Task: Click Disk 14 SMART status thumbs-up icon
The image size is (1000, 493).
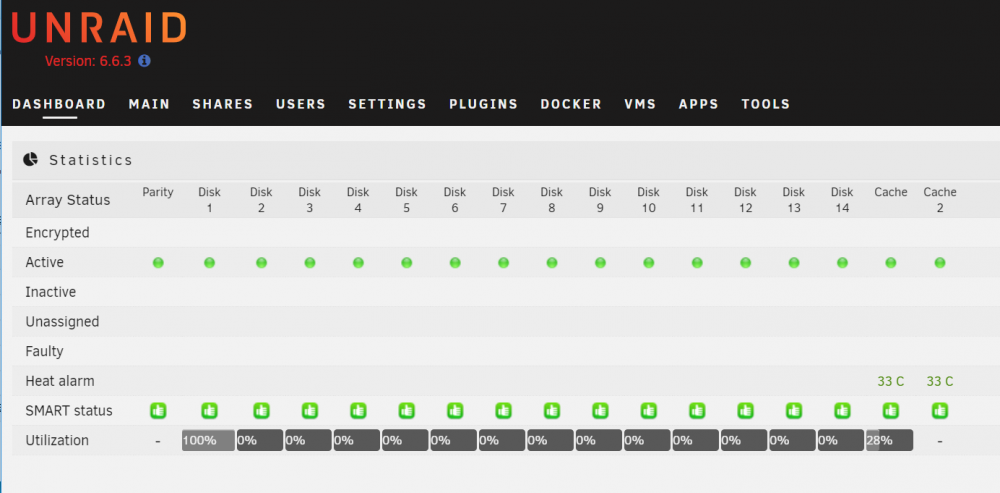Action: click(842, 411)
